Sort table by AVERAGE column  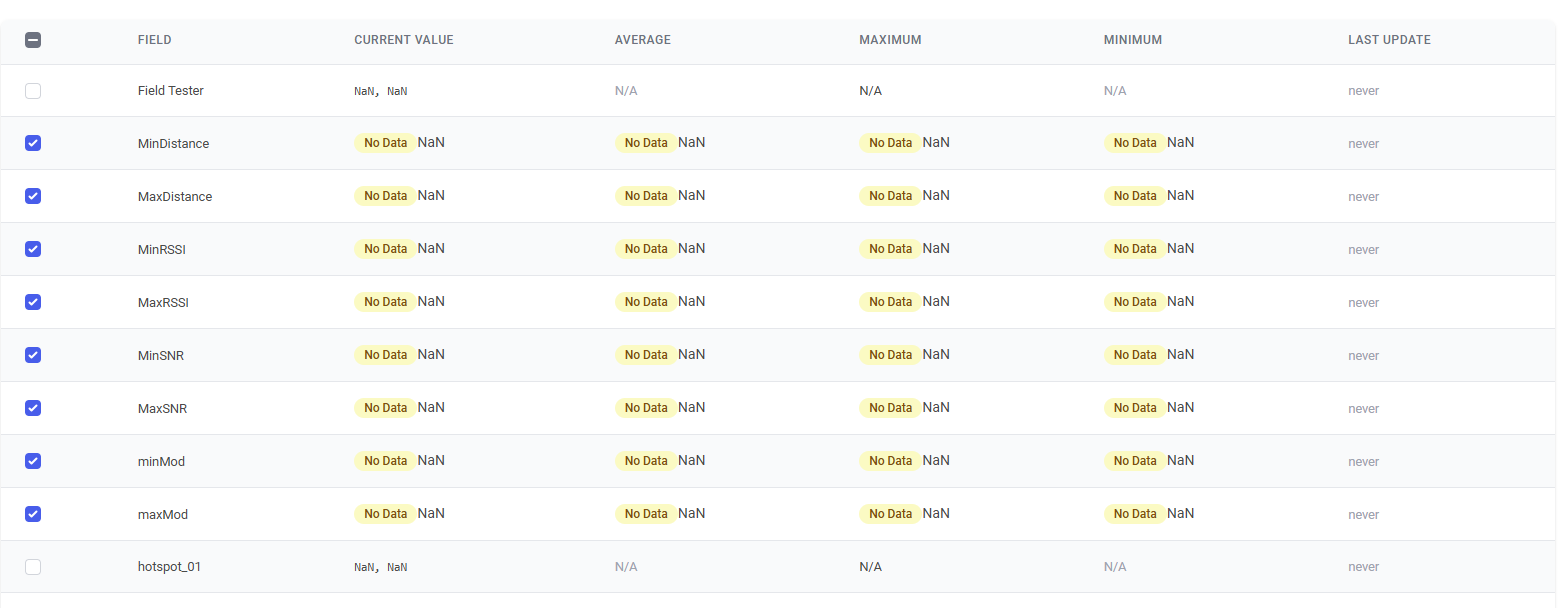click(x=642, y=40)
